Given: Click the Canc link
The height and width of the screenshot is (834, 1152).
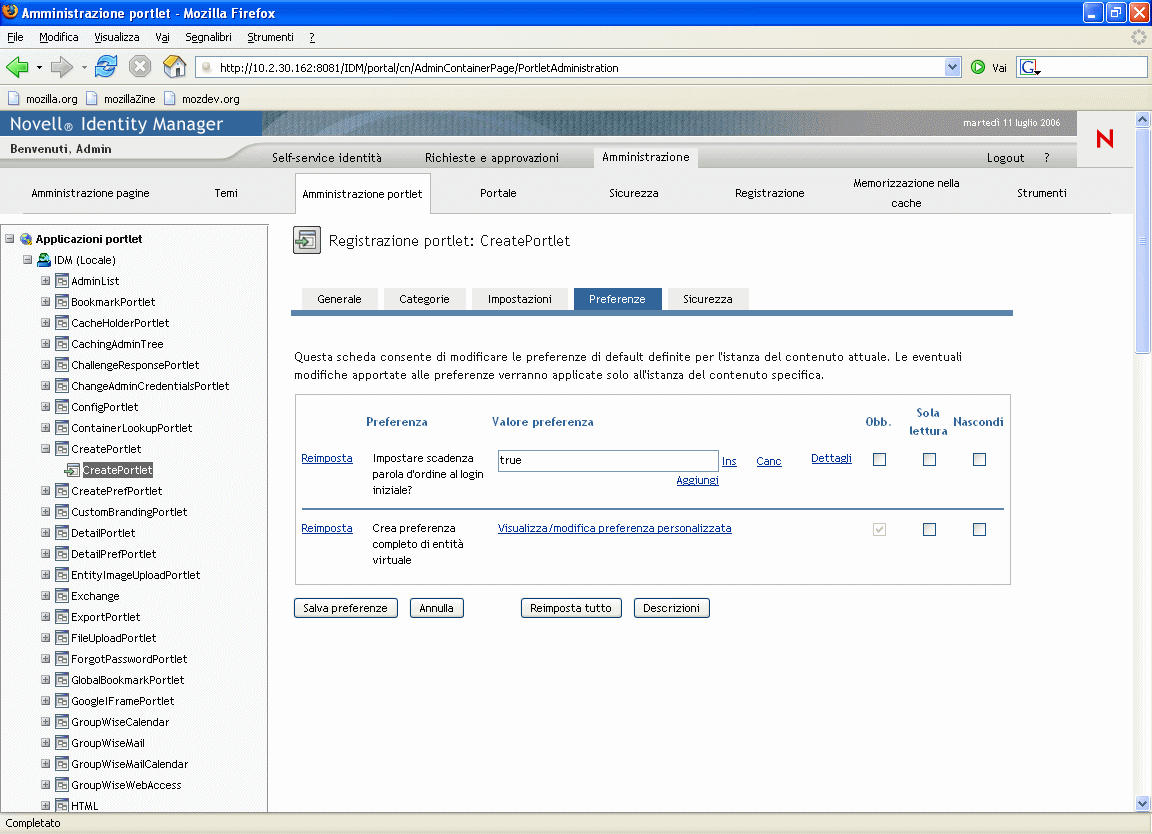Looking at the screenshot, I should pyautogui.click(x=768, y=461).
